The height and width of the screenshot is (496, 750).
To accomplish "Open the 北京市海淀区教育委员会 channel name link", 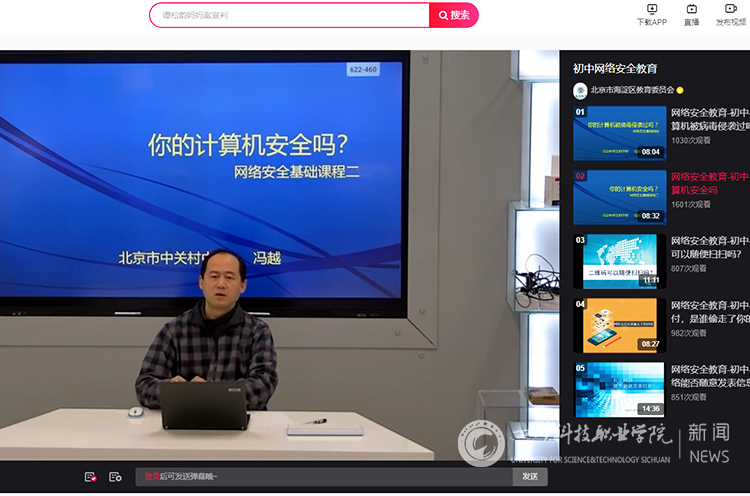I will tap(632, 90).
